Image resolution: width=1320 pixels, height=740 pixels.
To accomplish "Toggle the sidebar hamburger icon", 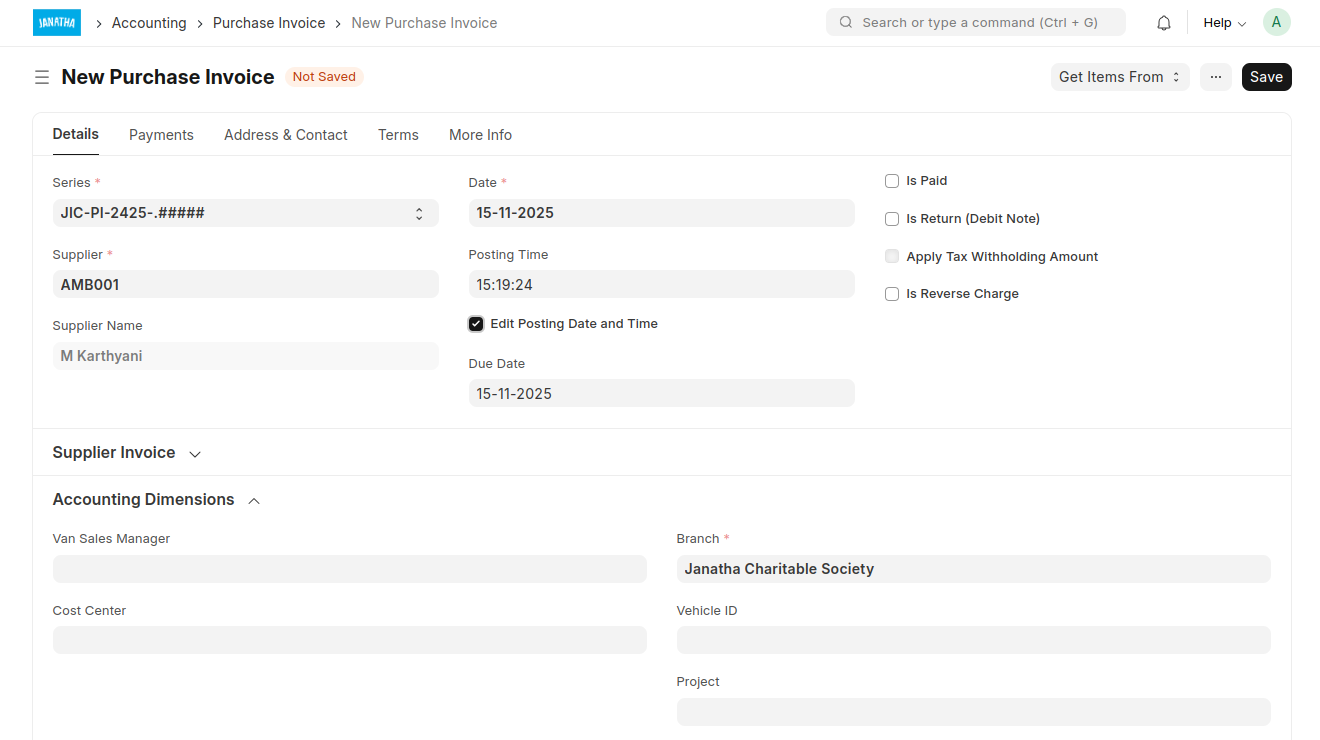I will 42,77.
